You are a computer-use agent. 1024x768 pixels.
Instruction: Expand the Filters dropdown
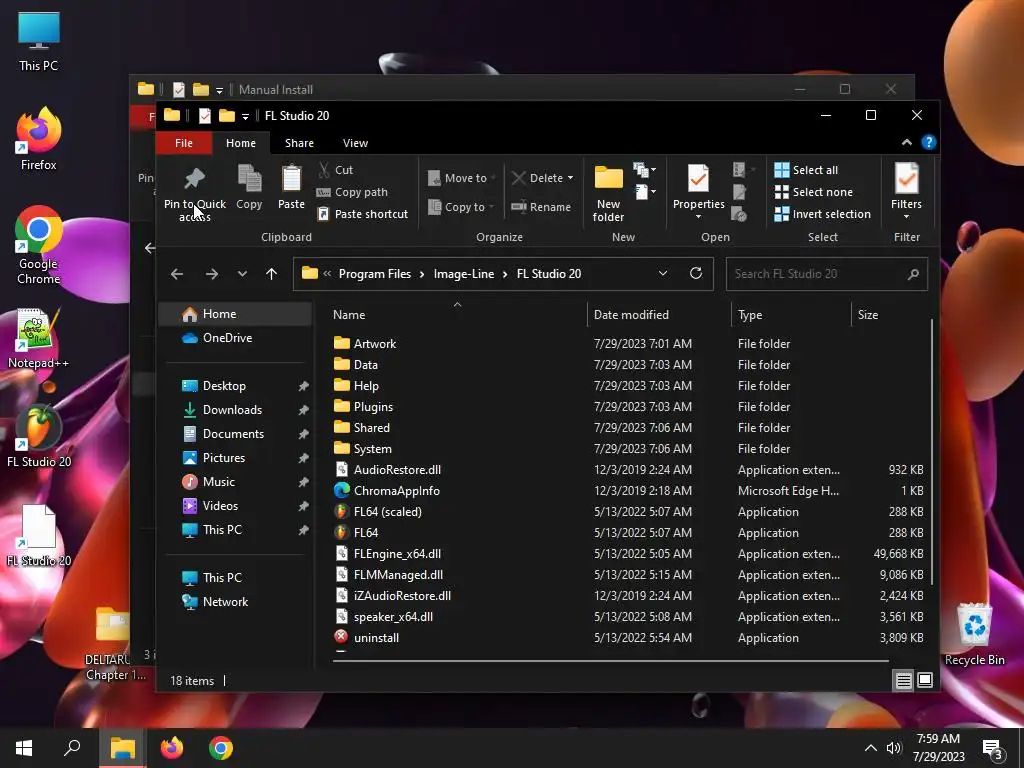pyautogui.click(x=906, y=217)
